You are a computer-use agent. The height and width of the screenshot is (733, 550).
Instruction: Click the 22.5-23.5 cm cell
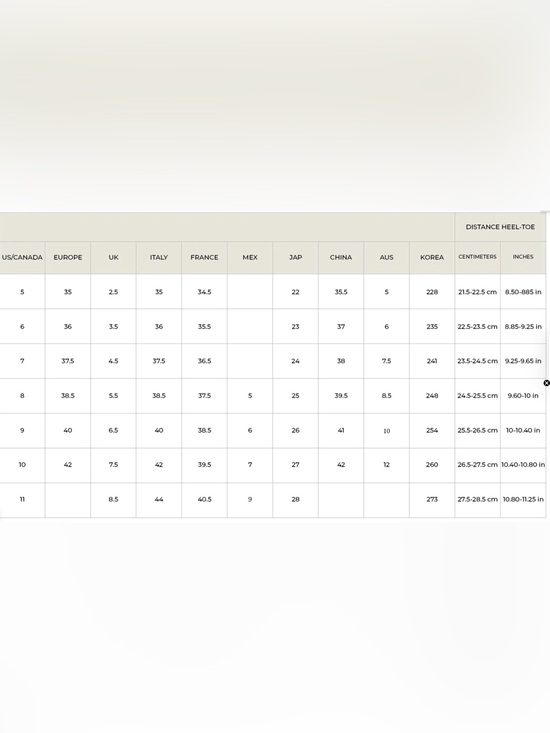[478, 326]
